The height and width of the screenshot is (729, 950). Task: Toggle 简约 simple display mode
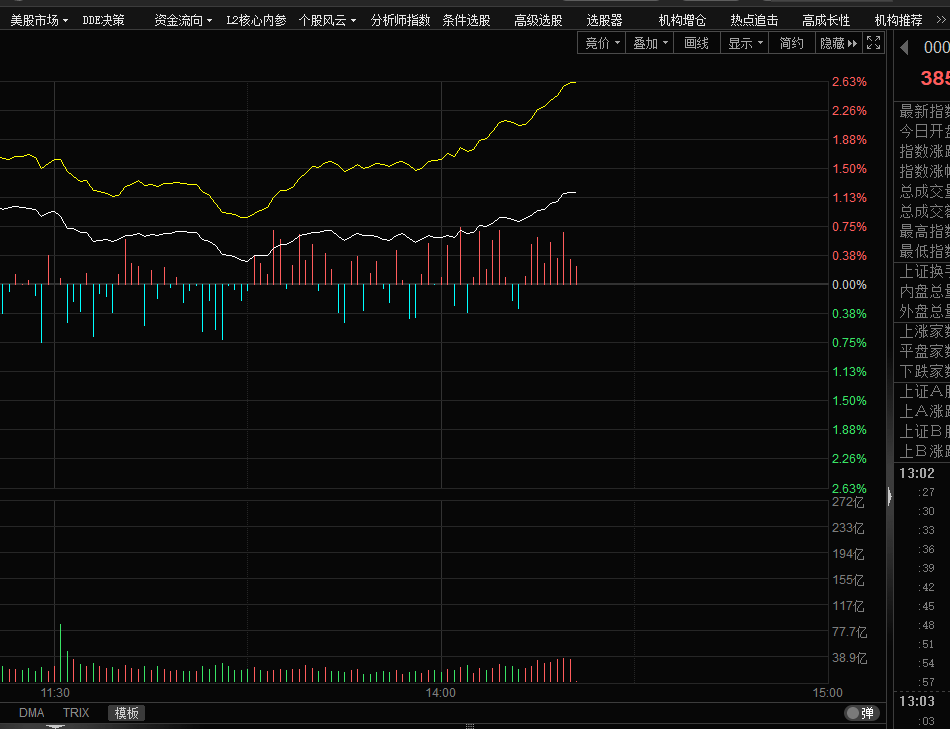pyautogui.click(x=791, y=43)
